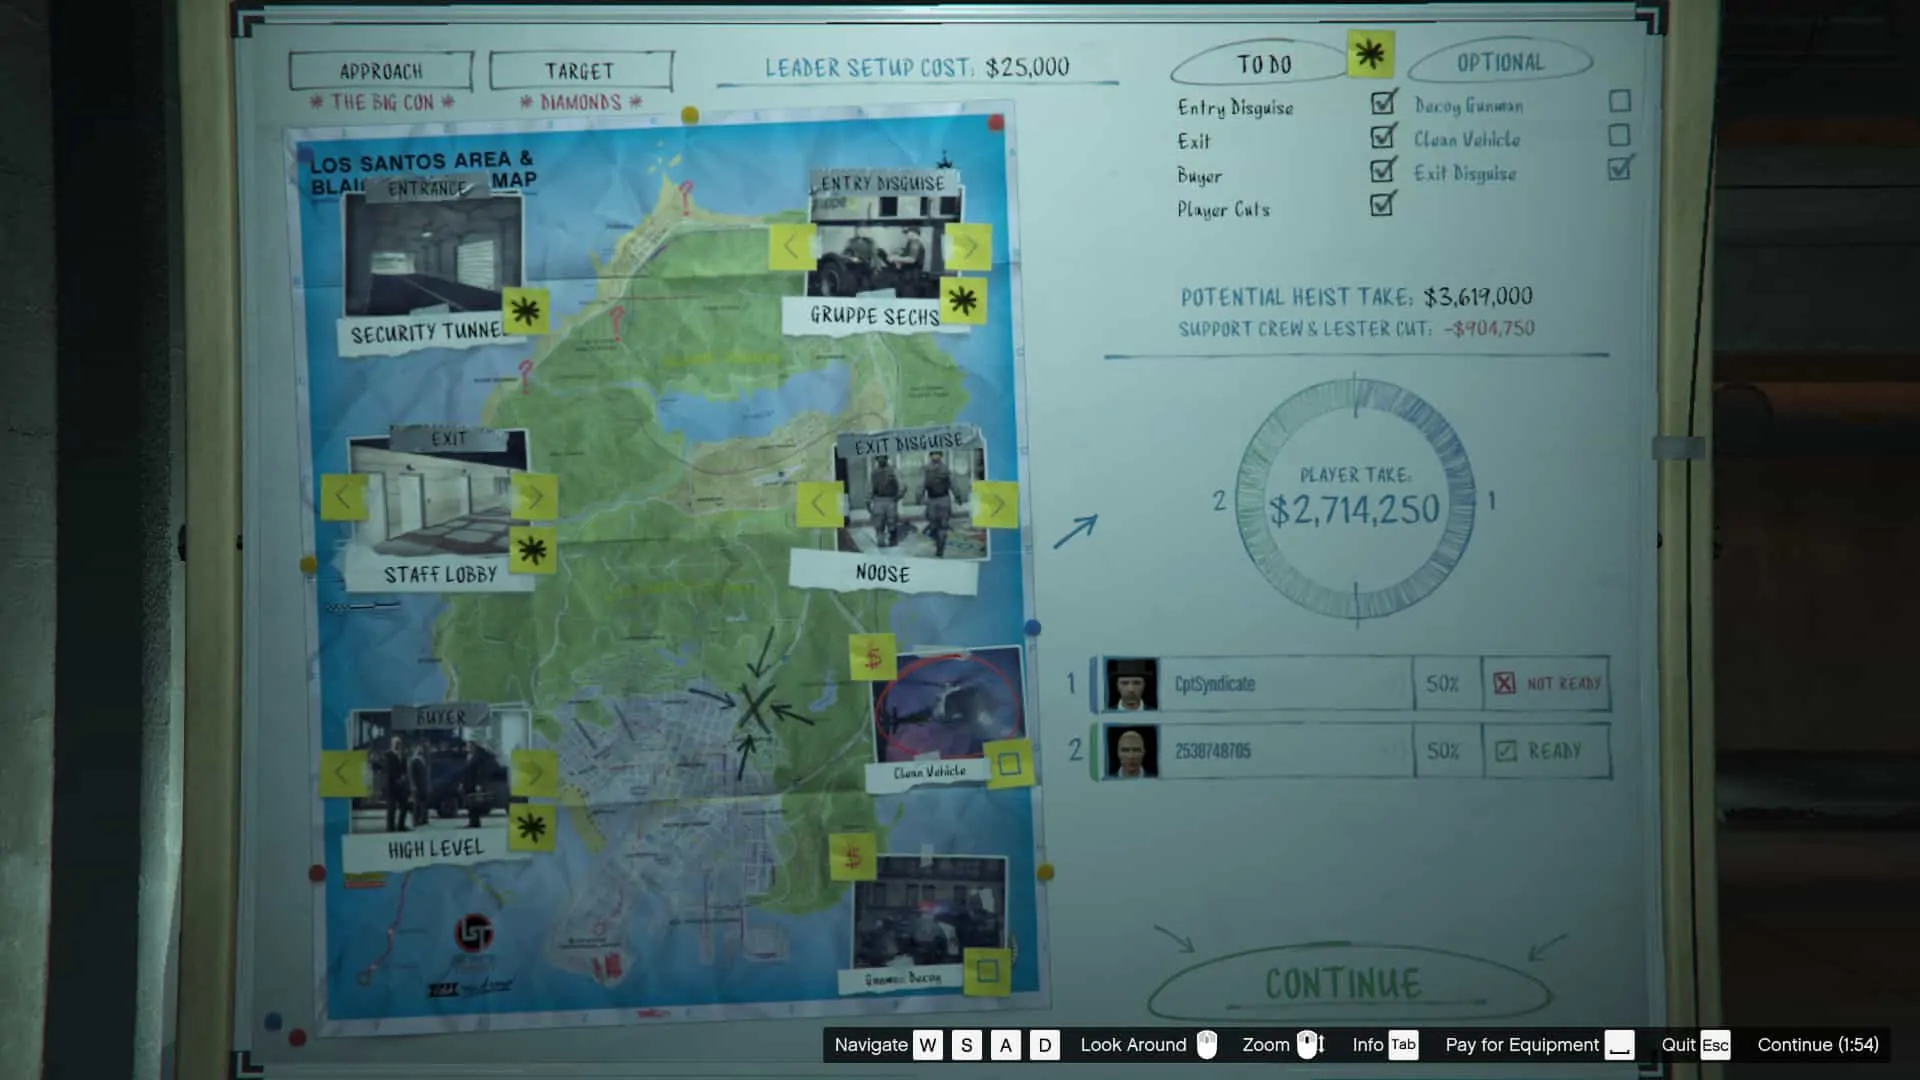Click asterisk sticky note on High Level buyer
The height and width of the screenshot is (1080, 1920).
(x=531, y=826)
